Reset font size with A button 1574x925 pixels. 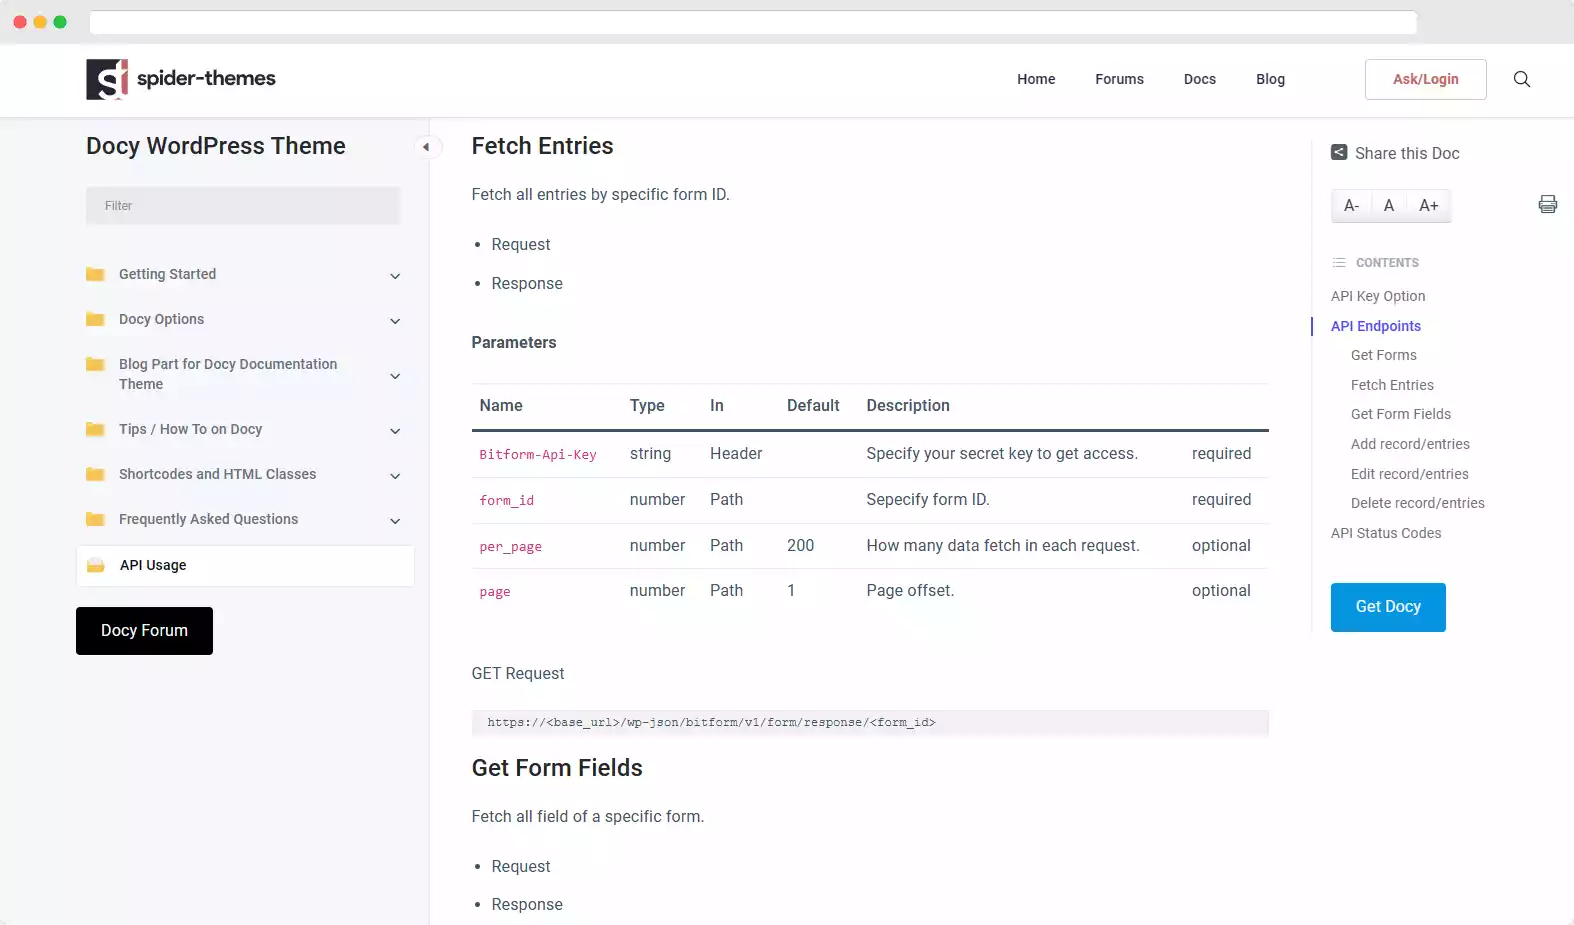(1389, 205)
